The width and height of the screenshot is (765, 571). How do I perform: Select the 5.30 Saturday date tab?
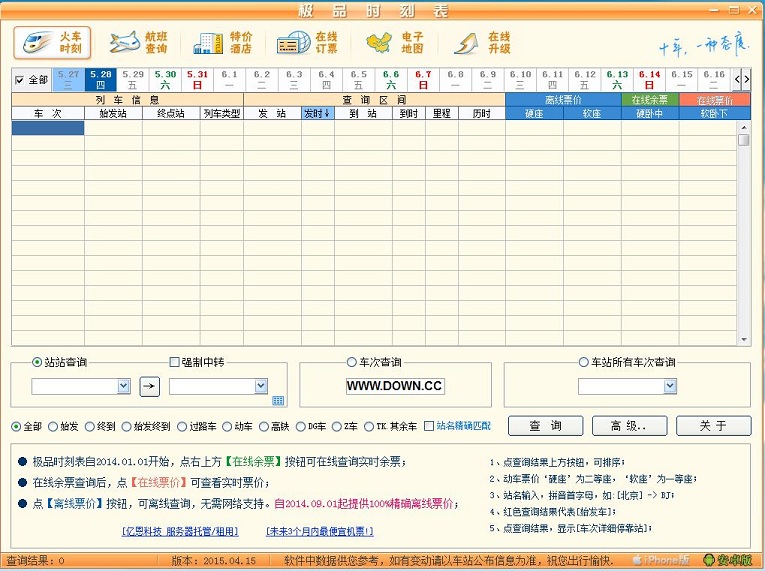coord(165,79)
